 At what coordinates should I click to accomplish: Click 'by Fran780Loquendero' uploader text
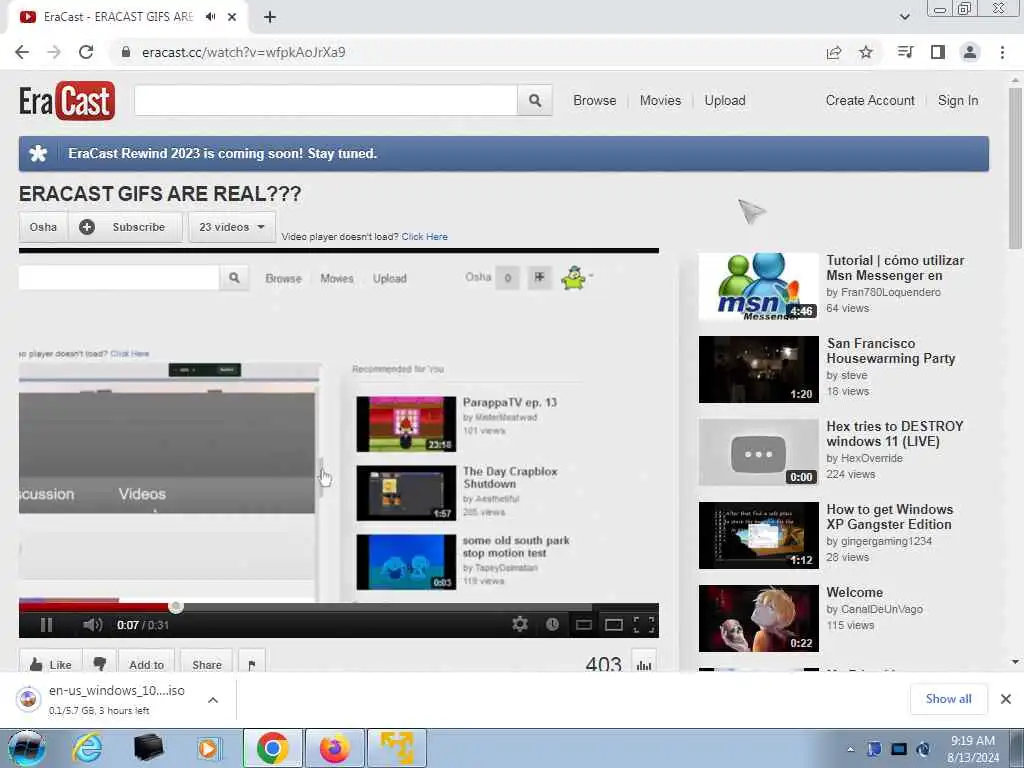(x=884, y=292)
